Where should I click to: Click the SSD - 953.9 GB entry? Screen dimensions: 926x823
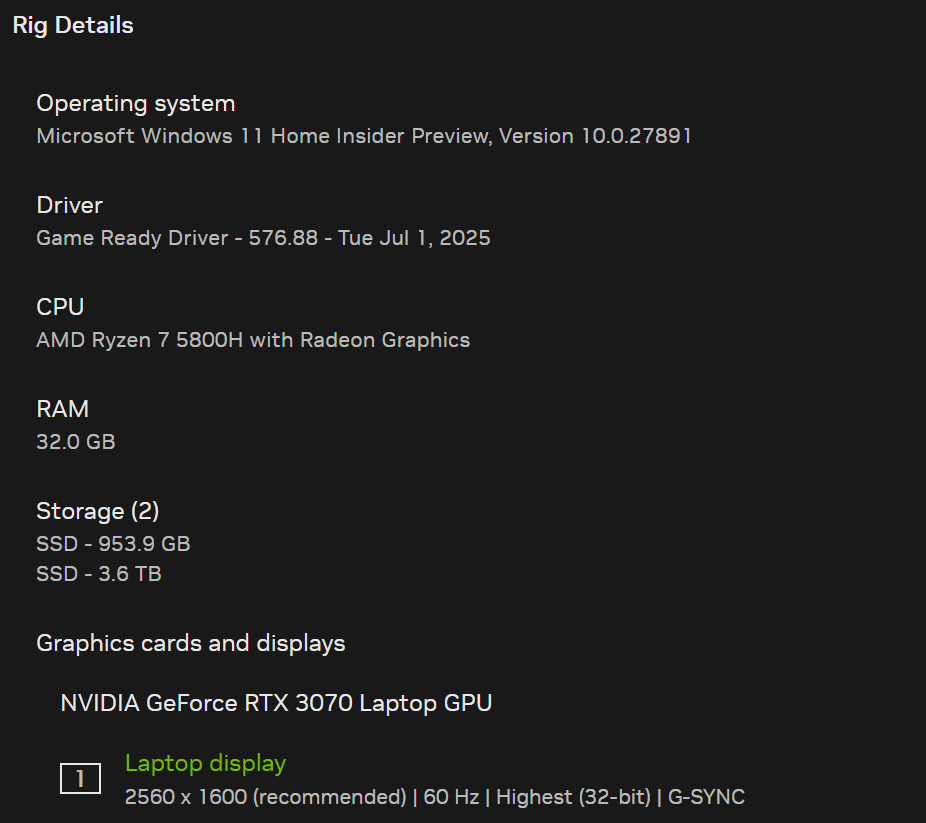pos(113,544)
